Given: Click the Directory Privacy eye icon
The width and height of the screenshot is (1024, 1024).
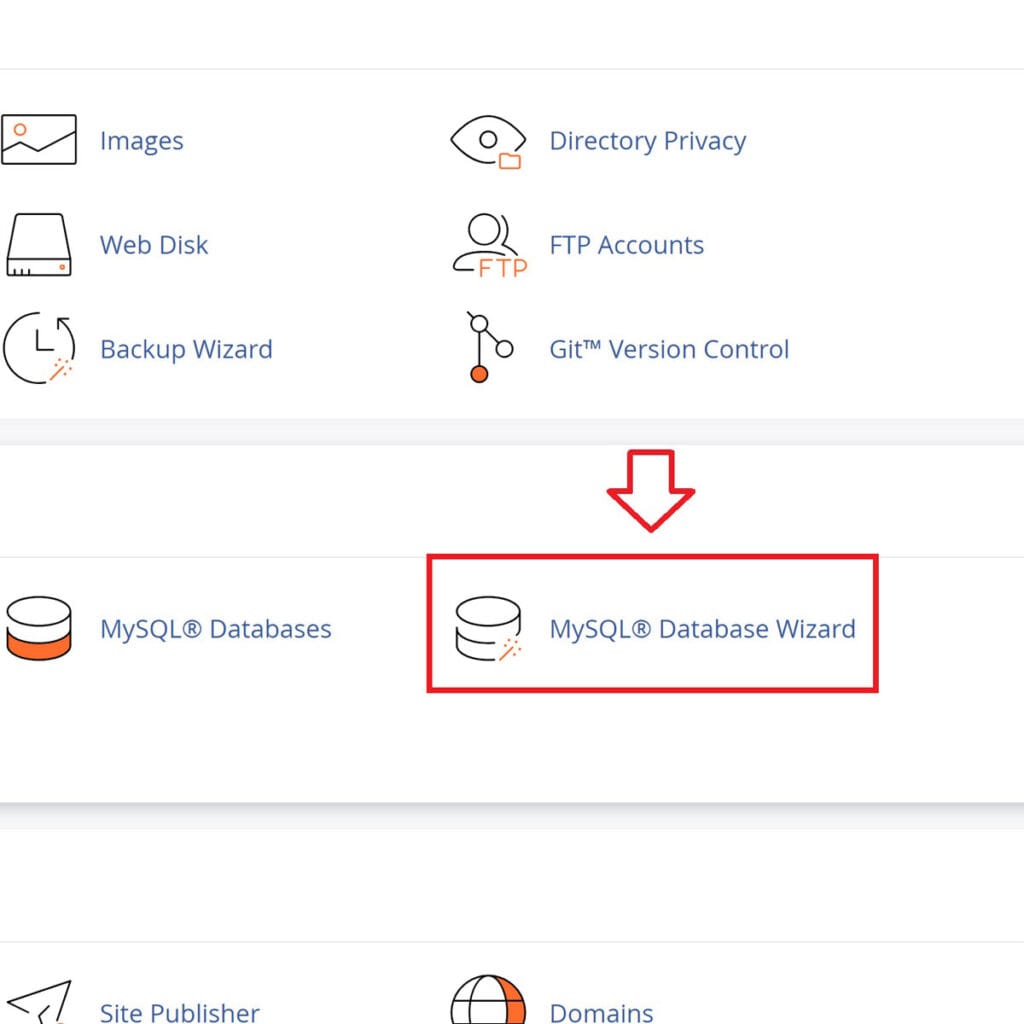Looking at the screenshot, I should [x=488, y=142].
